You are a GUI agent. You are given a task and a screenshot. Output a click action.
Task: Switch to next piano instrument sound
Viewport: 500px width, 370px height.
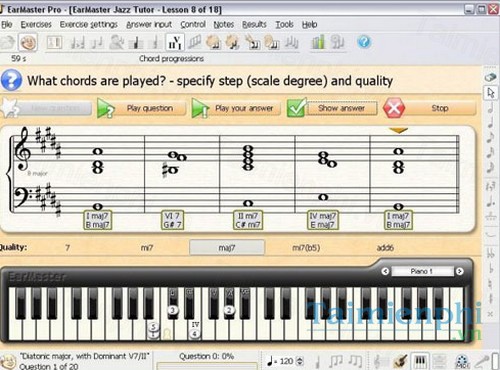click(459, 271)
